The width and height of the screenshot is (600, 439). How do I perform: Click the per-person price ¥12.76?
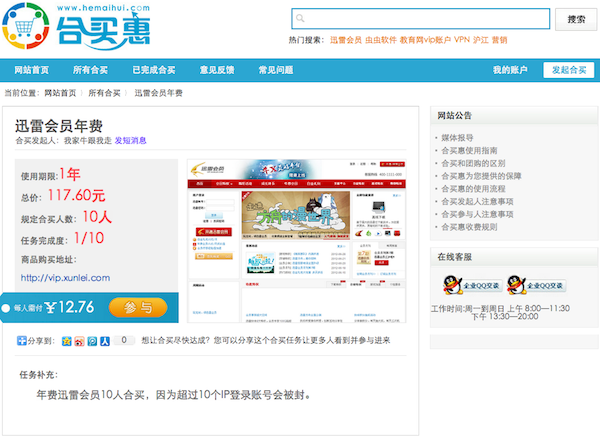[69, 307]
